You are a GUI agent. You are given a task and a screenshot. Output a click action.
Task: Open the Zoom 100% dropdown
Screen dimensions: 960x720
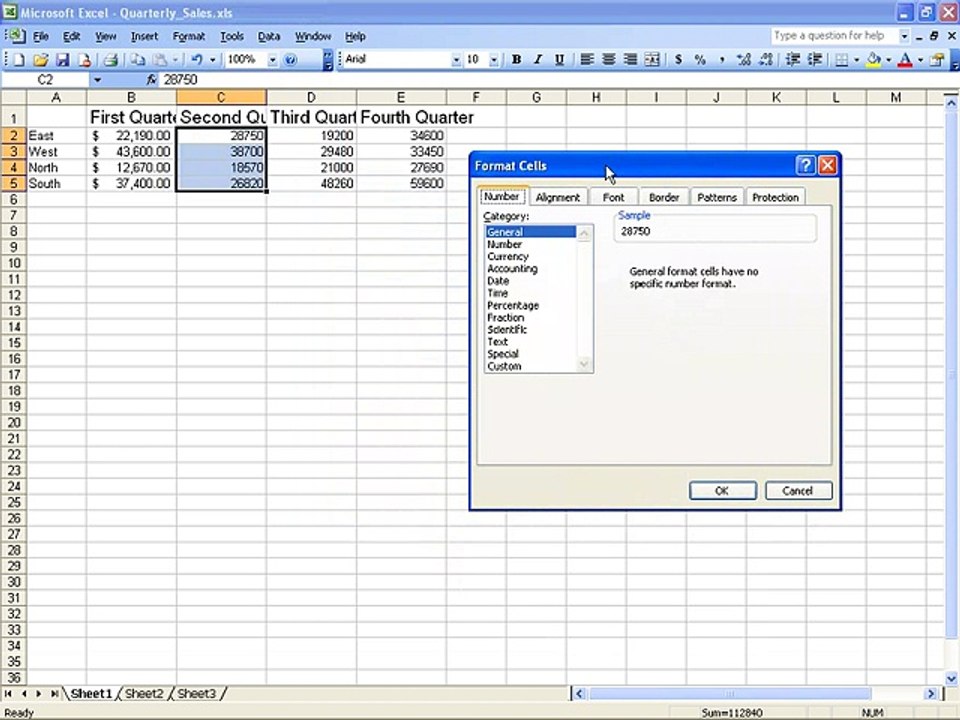pyautogui.click(x=272, y=59)
